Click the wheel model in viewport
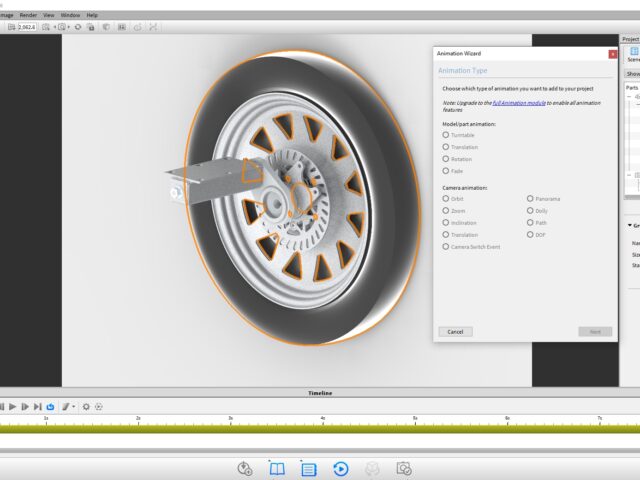 302,198
